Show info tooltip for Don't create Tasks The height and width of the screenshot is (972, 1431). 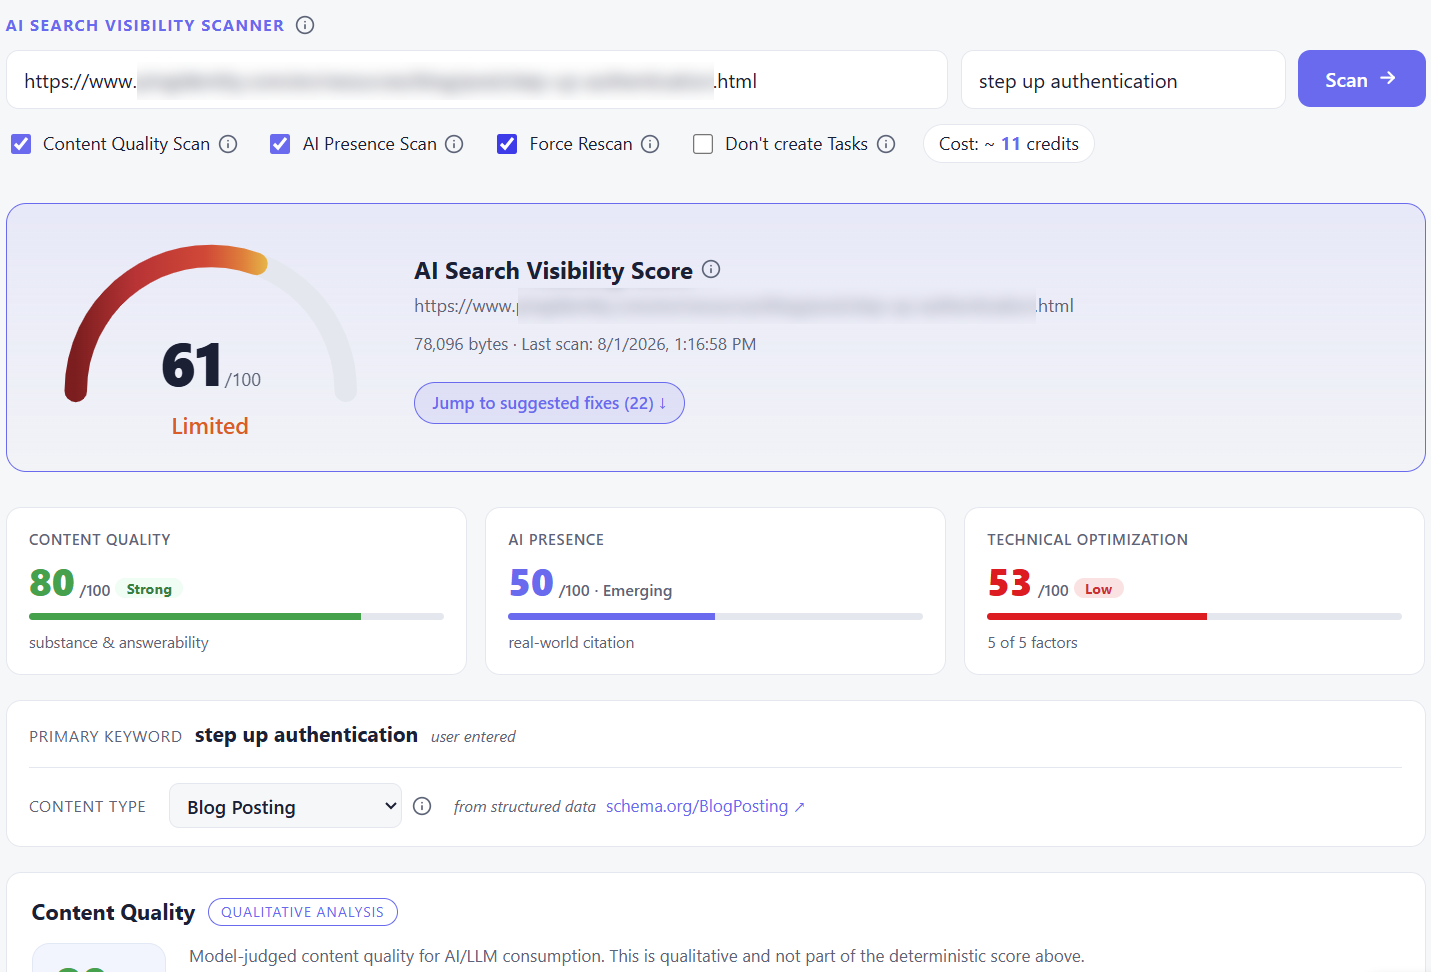click(886, 144)
